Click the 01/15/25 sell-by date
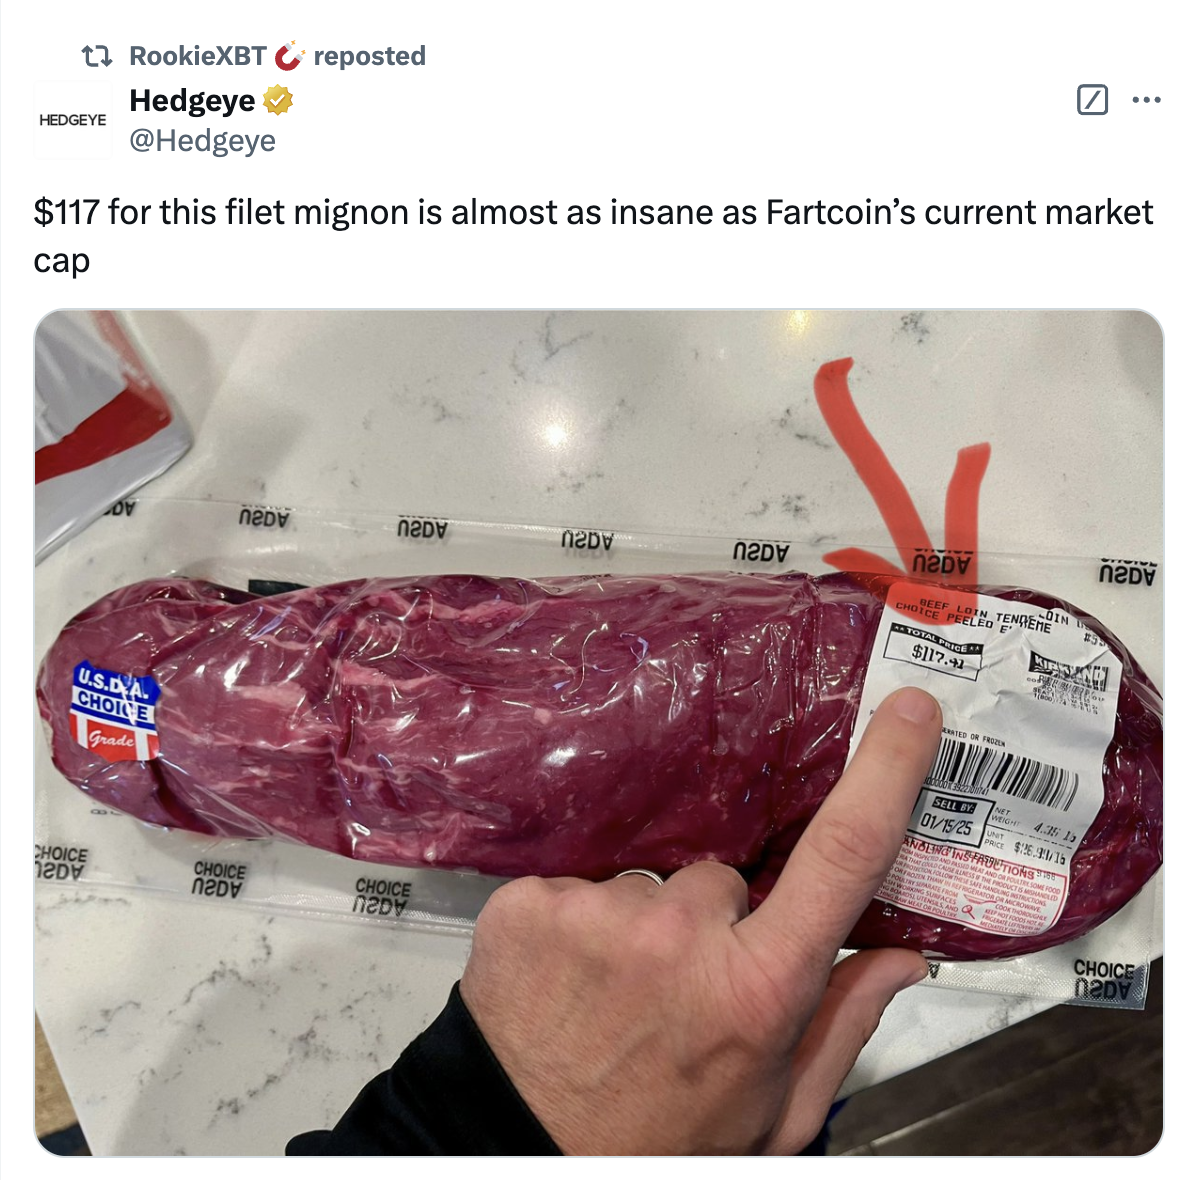1196x1180 pixels. [946, 826]
